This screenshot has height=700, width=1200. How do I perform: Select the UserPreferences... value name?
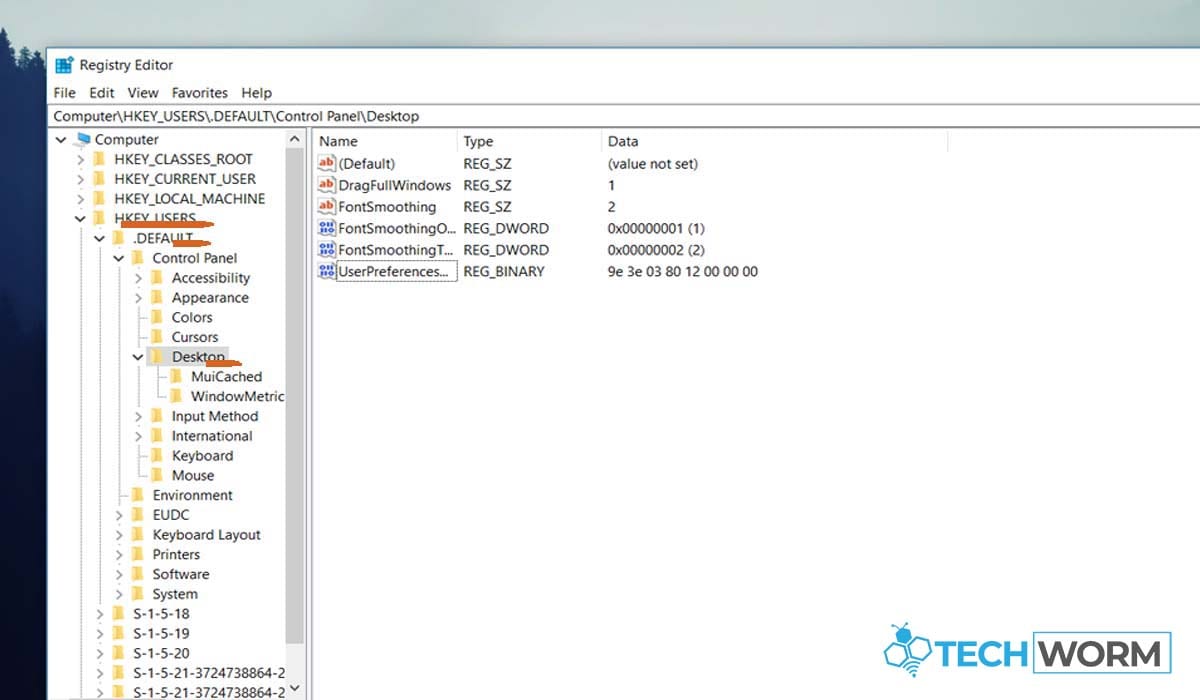coord(396,271)
